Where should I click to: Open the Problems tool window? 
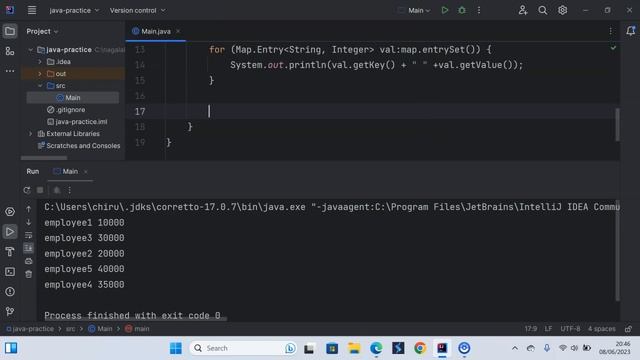[x=10, y=292]
